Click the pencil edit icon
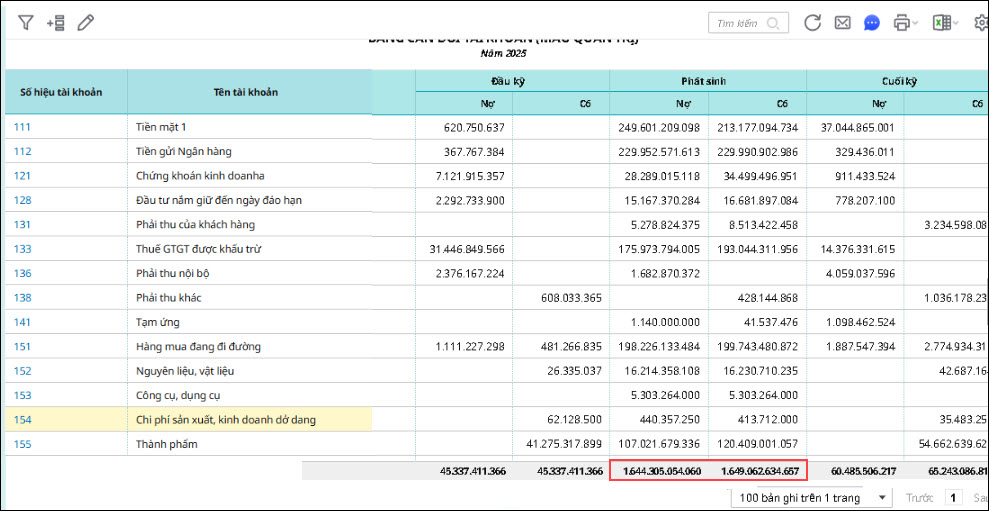 coord(86,22)
